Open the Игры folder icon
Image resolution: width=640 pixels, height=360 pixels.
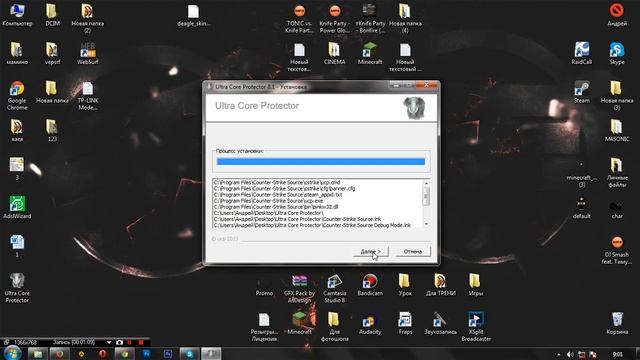pyautogui.click(x=476, y=284)
